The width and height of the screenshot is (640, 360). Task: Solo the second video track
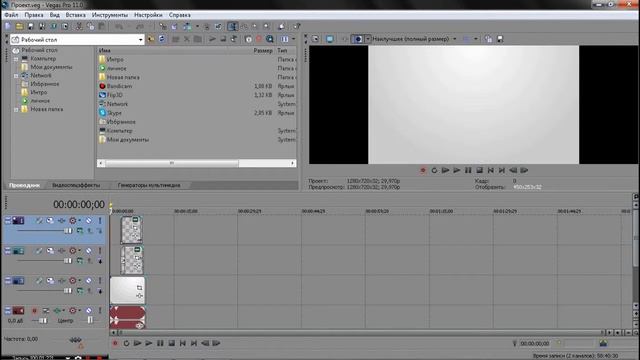coord(100,251)
